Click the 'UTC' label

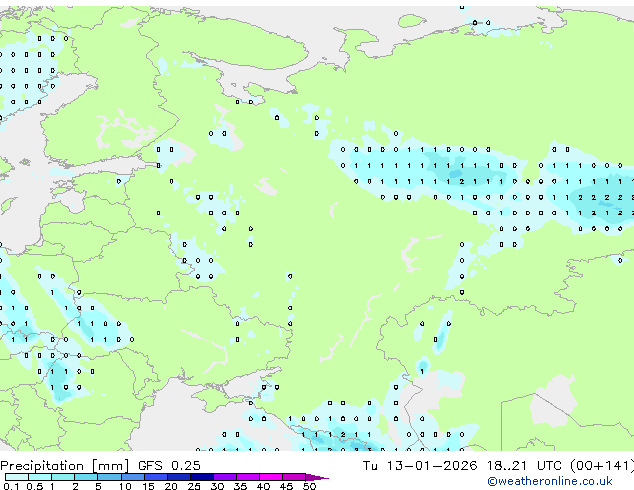(x=549, y=466)
